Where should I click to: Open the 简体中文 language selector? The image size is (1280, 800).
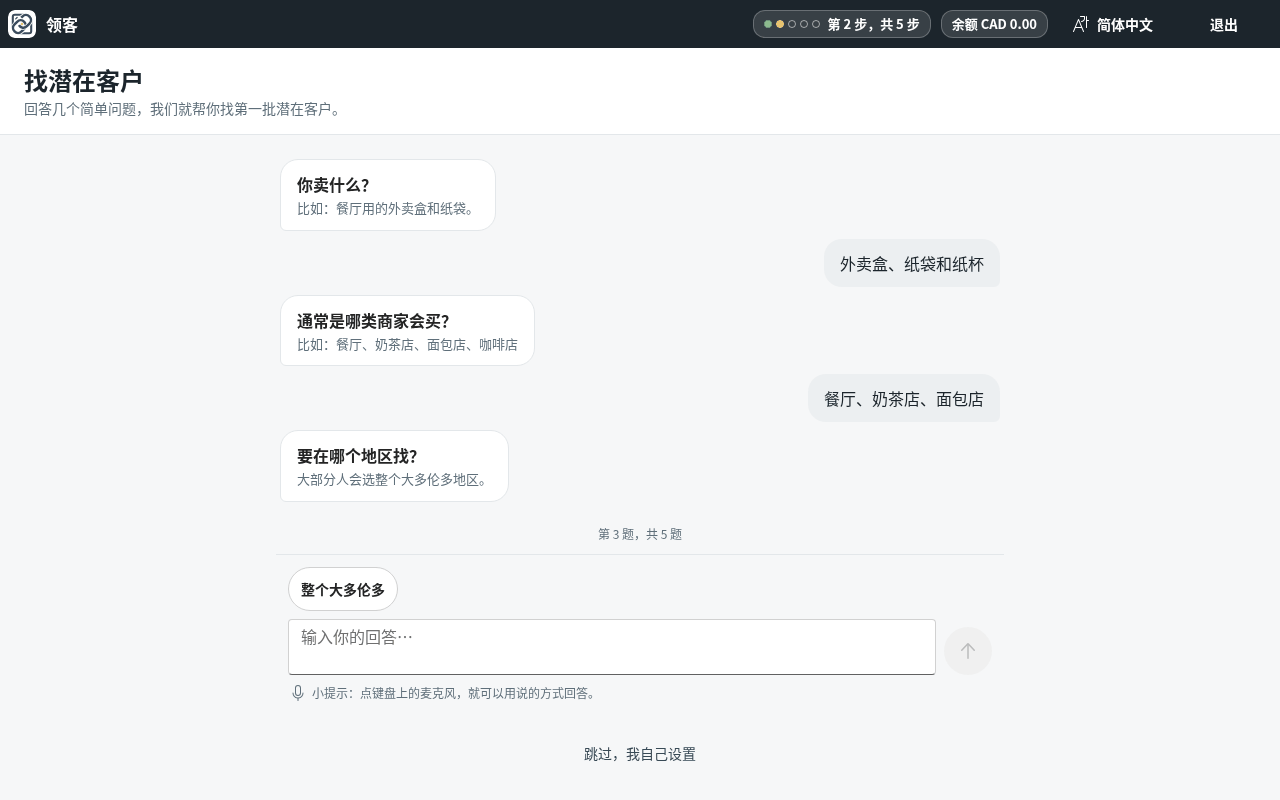(x=1113, y=24)
